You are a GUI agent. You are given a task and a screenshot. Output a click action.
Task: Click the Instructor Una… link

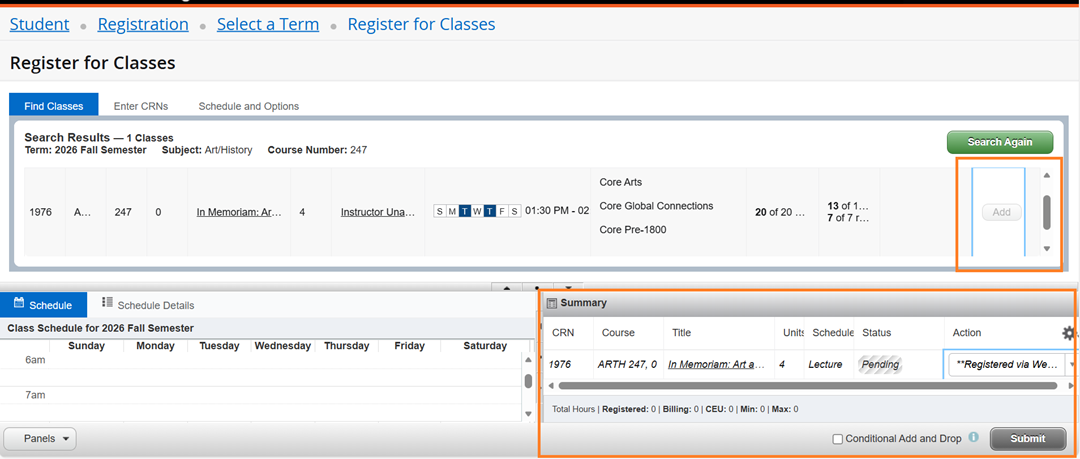pyautogui.click(x=378, y=212)
